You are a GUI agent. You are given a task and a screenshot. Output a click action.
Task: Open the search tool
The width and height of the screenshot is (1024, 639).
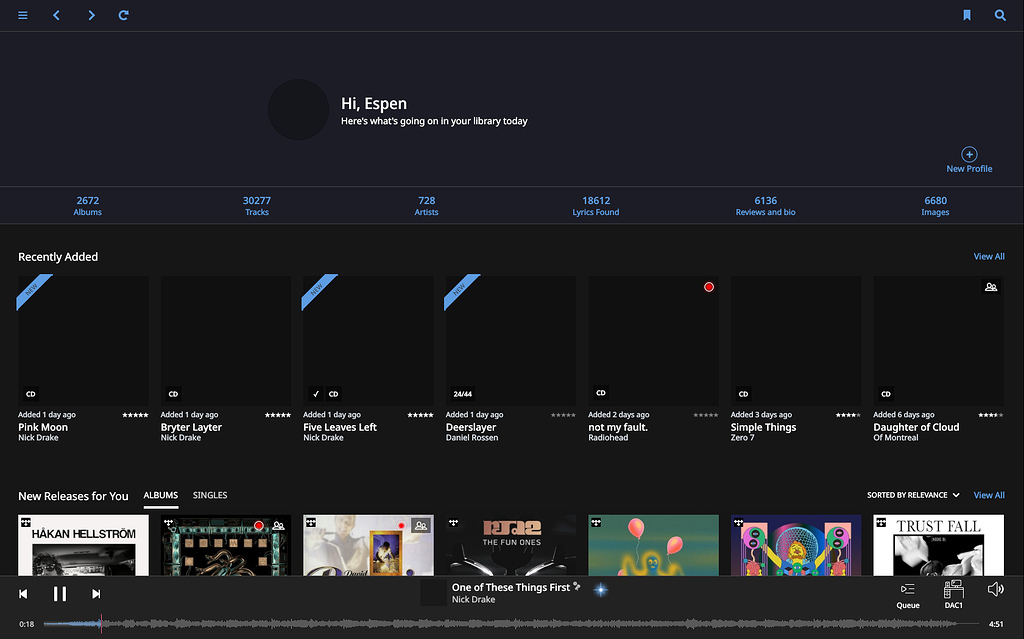tap(1000, 15)
